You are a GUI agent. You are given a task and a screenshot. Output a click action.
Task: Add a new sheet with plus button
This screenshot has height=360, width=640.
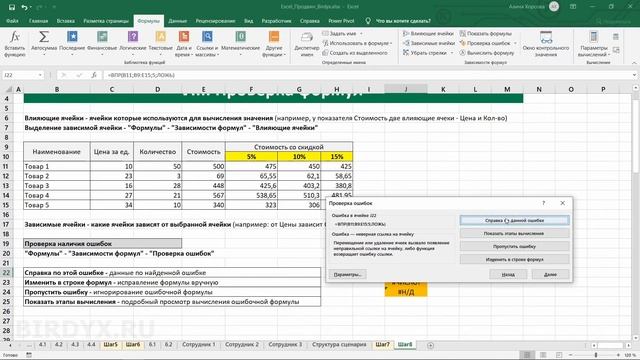point(430,345)
